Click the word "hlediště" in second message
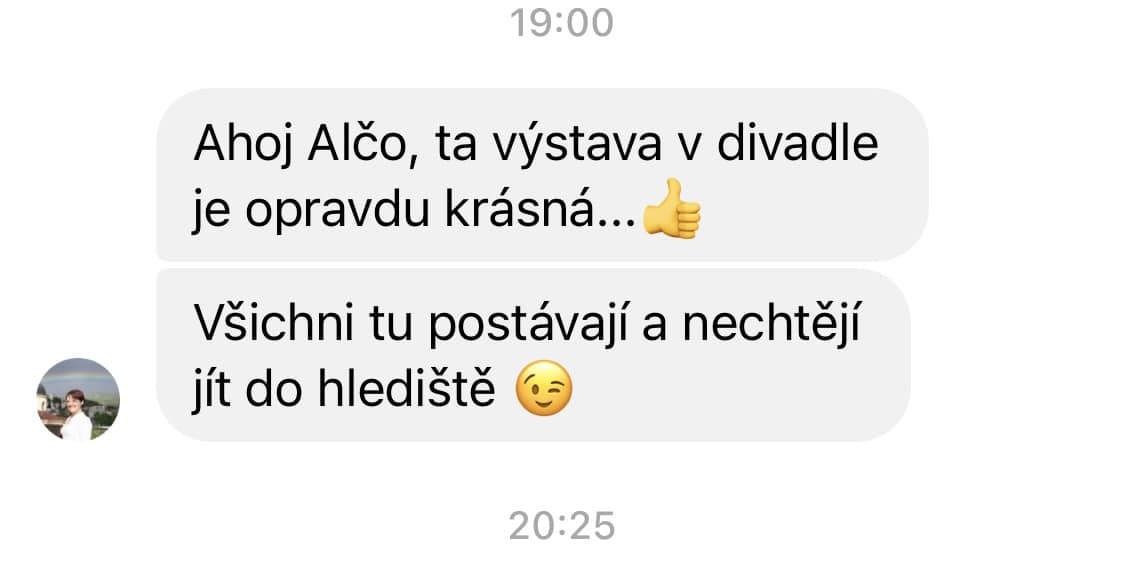1125x575 pixels. point(407,389)
